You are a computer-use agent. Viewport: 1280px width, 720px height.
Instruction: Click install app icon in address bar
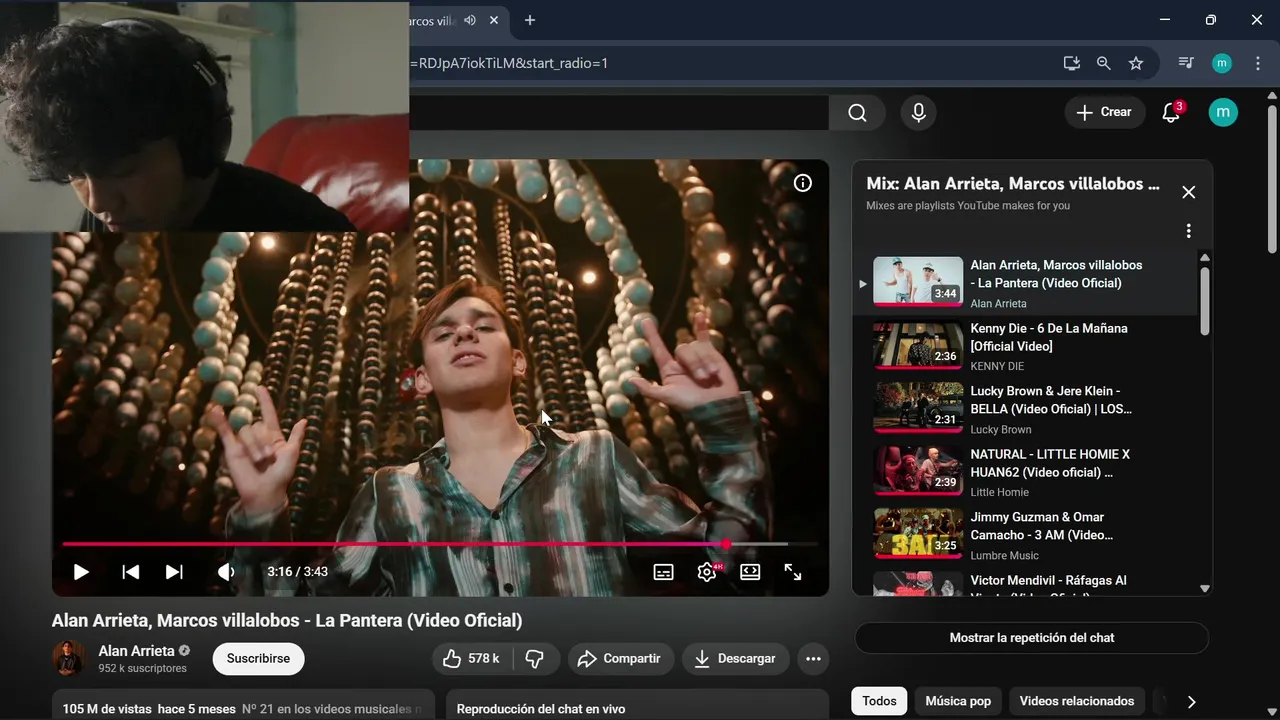pos(1071,63)
